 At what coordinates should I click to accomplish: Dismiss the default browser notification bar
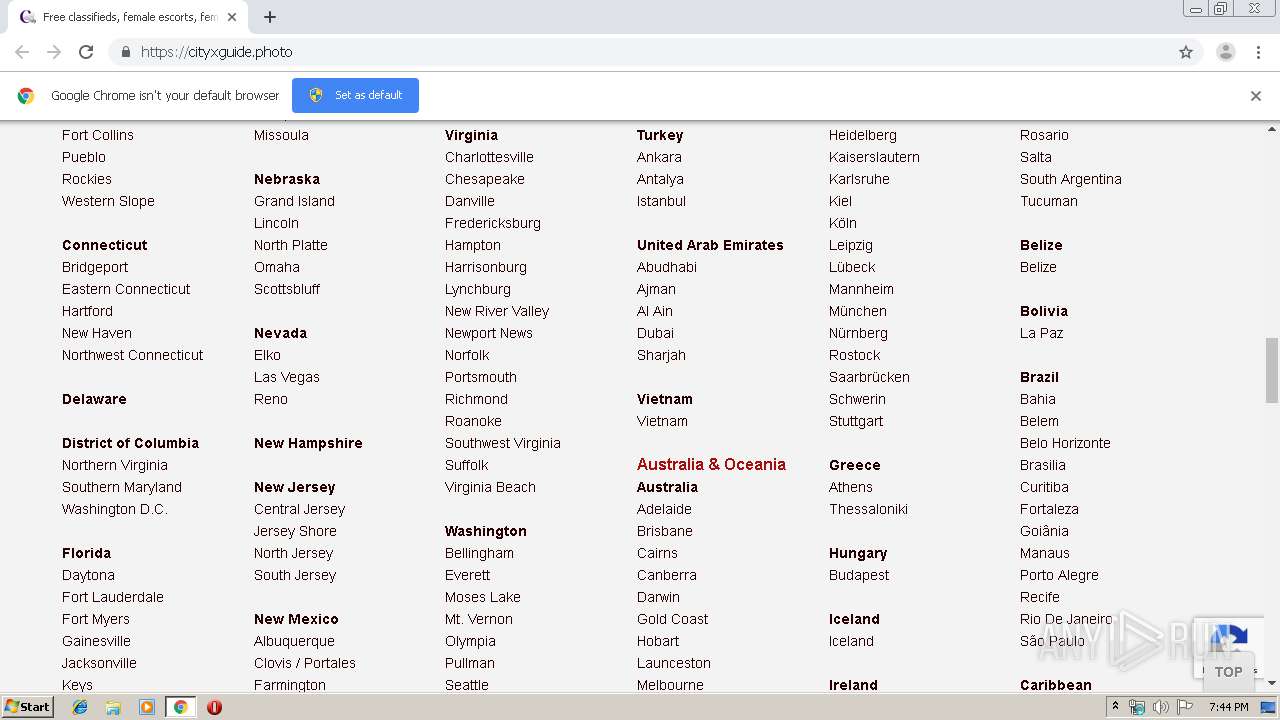pos(1256,96)
